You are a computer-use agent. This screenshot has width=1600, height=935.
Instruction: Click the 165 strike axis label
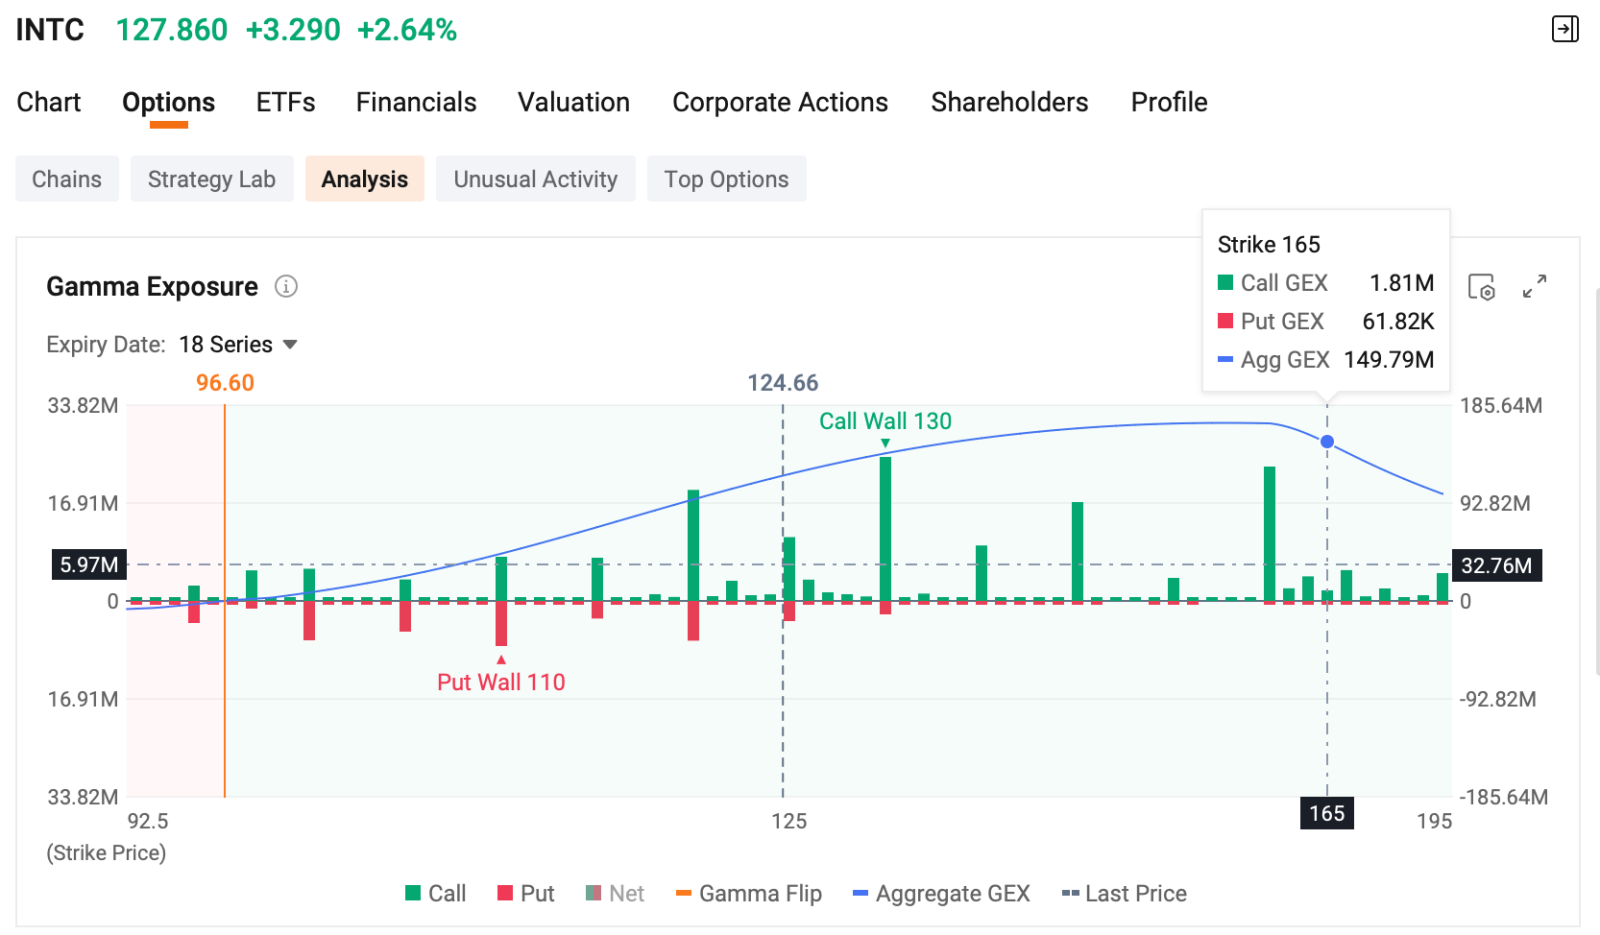coord(1327,813)
